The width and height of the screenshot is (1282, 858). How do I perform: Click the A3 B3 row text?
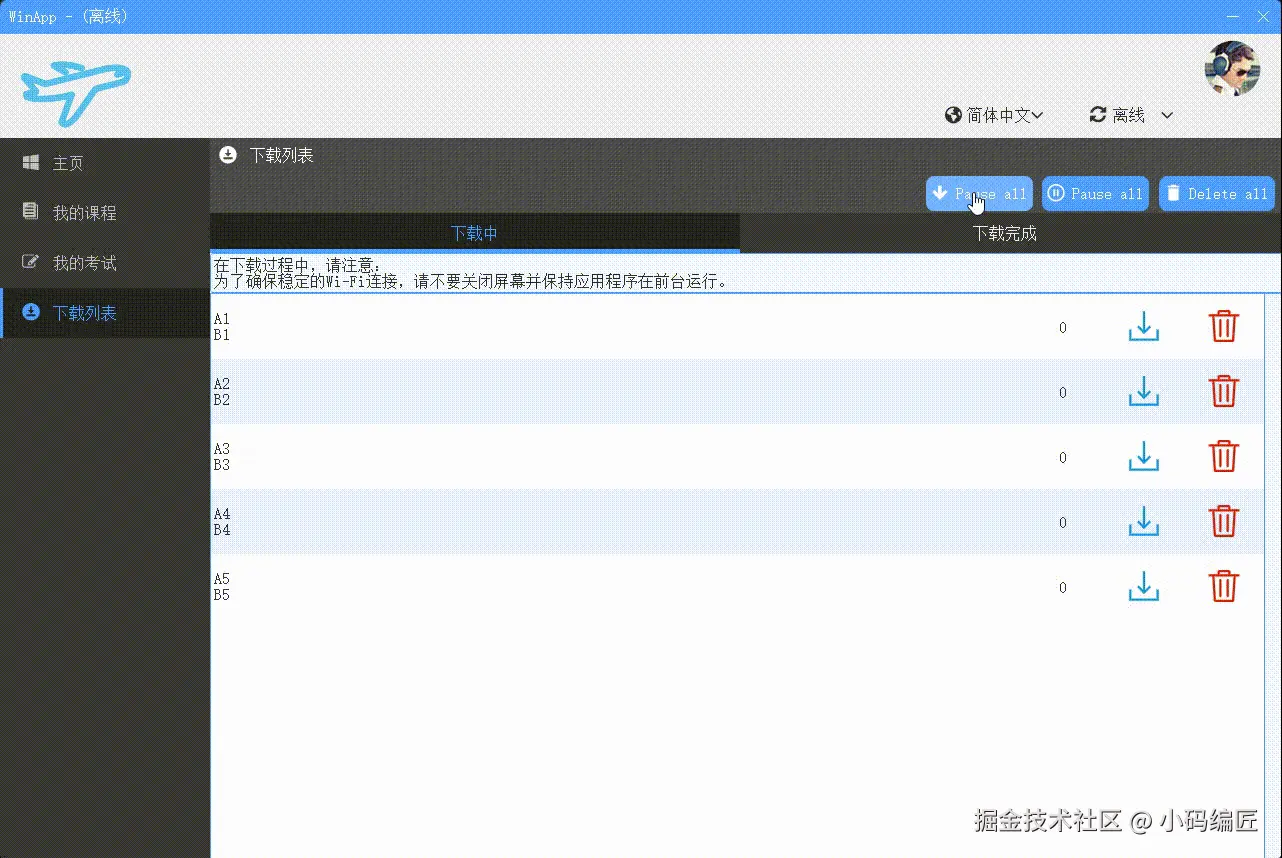222,457
